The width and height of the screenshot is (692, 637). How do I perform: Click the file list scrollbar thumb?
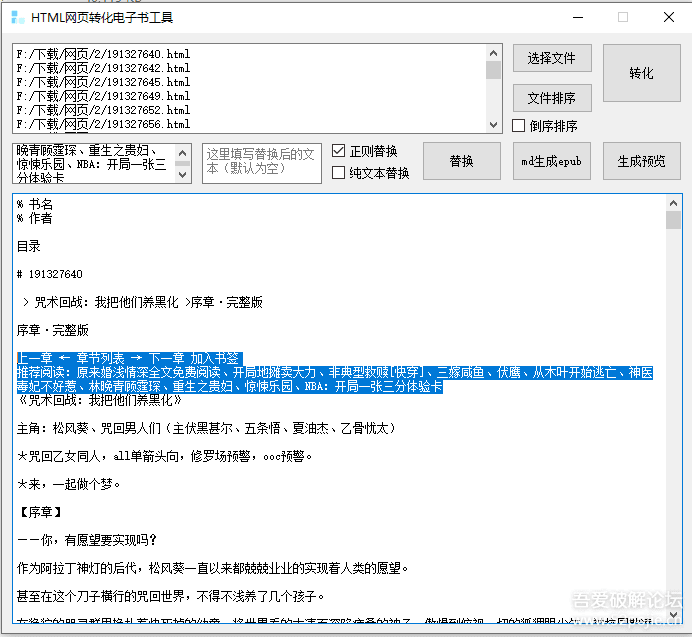493,70
